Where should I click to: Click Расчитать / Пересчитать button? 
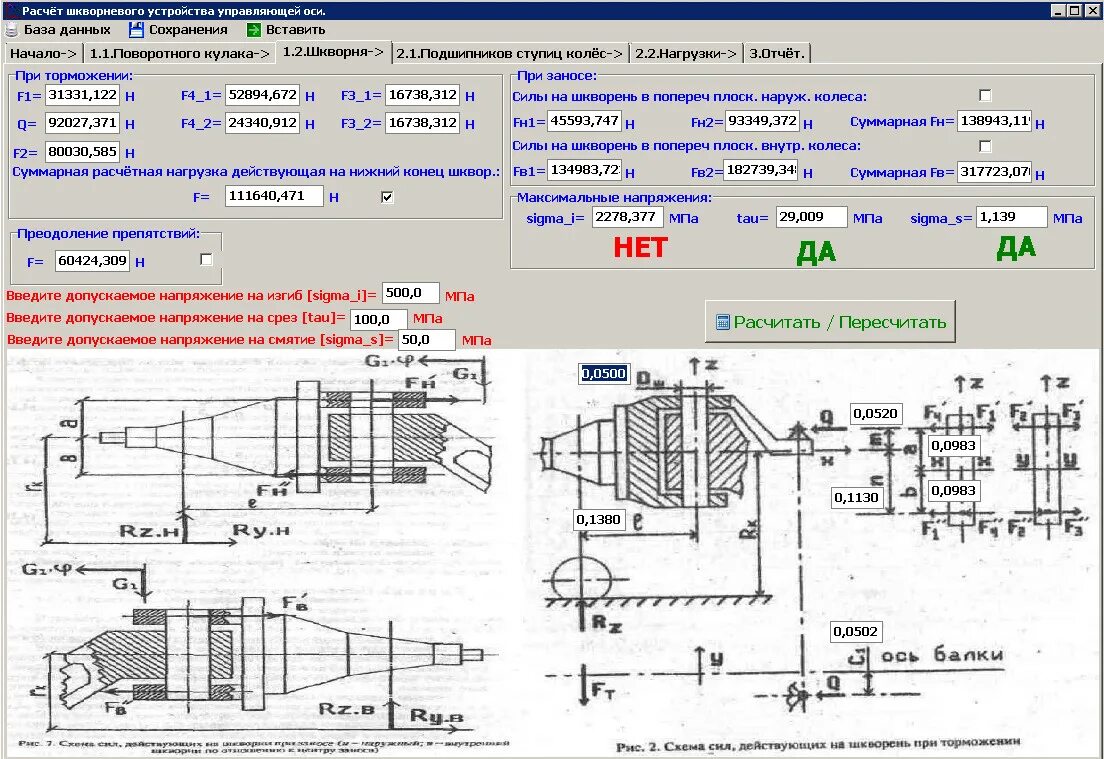pyautogui.click(x=830, y=322)
